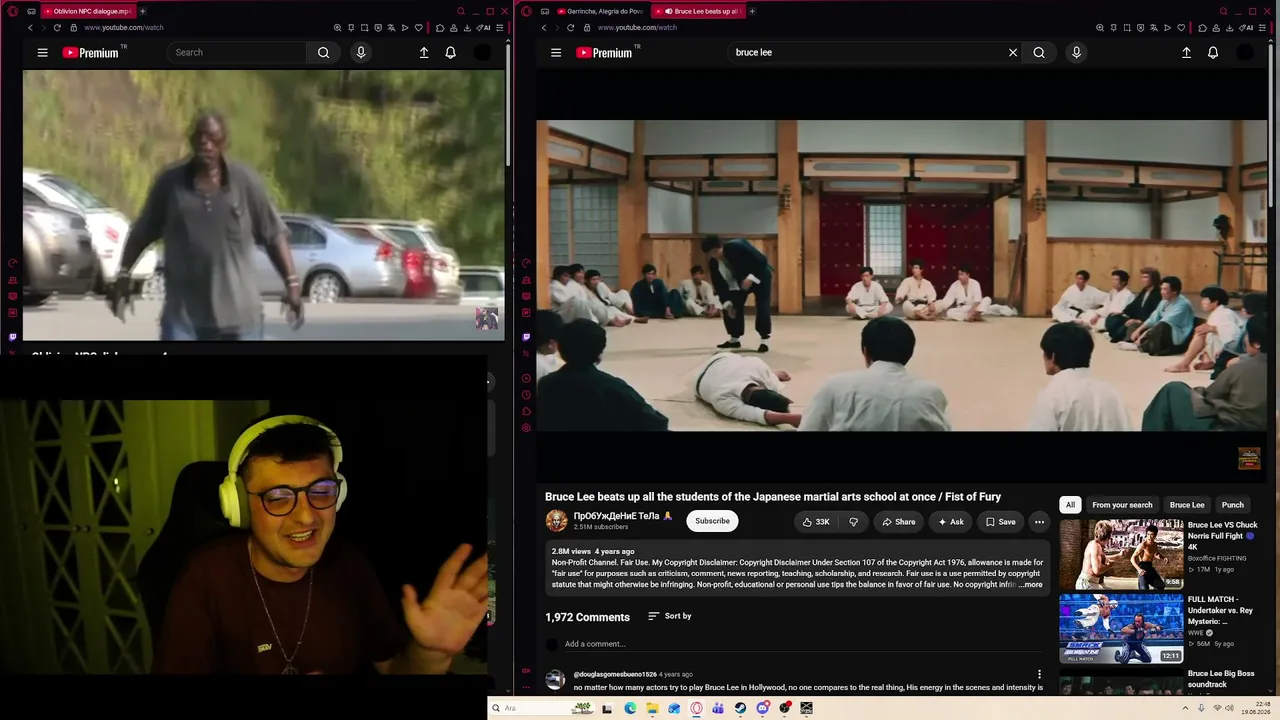Dislike the Bruce Lee video
Image resolution: width=1280 pixels, height=720 pixels.
point(853,521)
